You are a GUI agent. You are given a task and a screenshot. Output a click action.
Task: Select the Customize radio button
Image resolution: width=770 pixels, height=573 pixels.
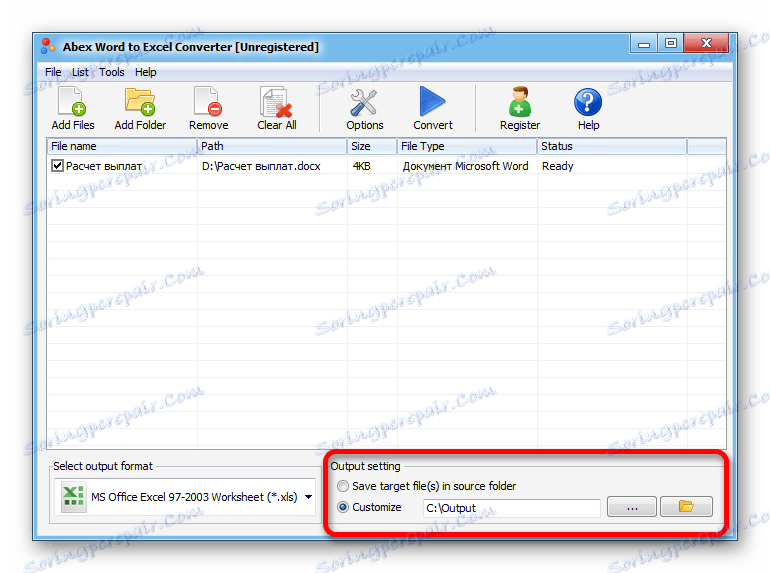pos(343,507)
